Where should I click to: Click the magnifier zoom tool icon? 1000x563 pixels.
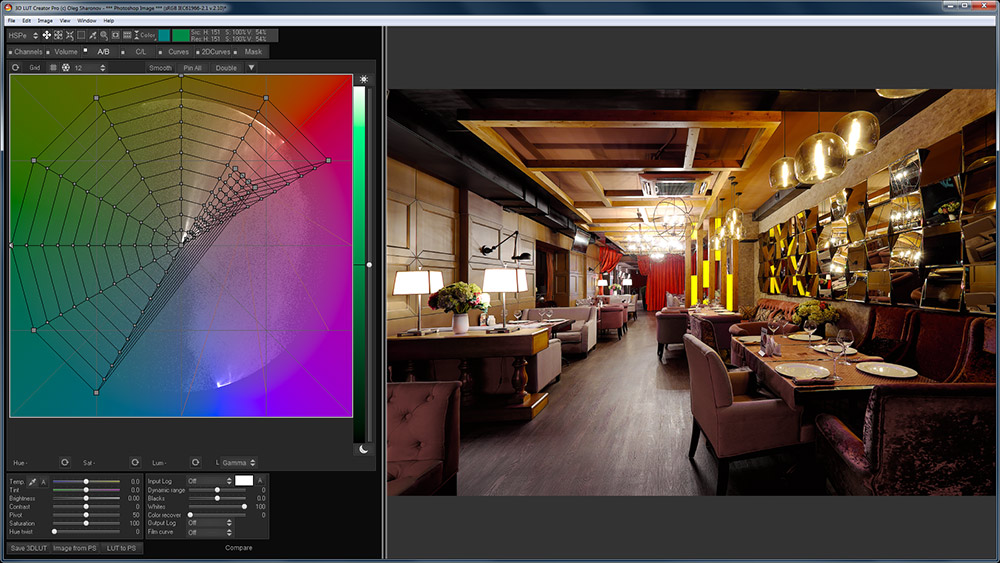(103, 35)
